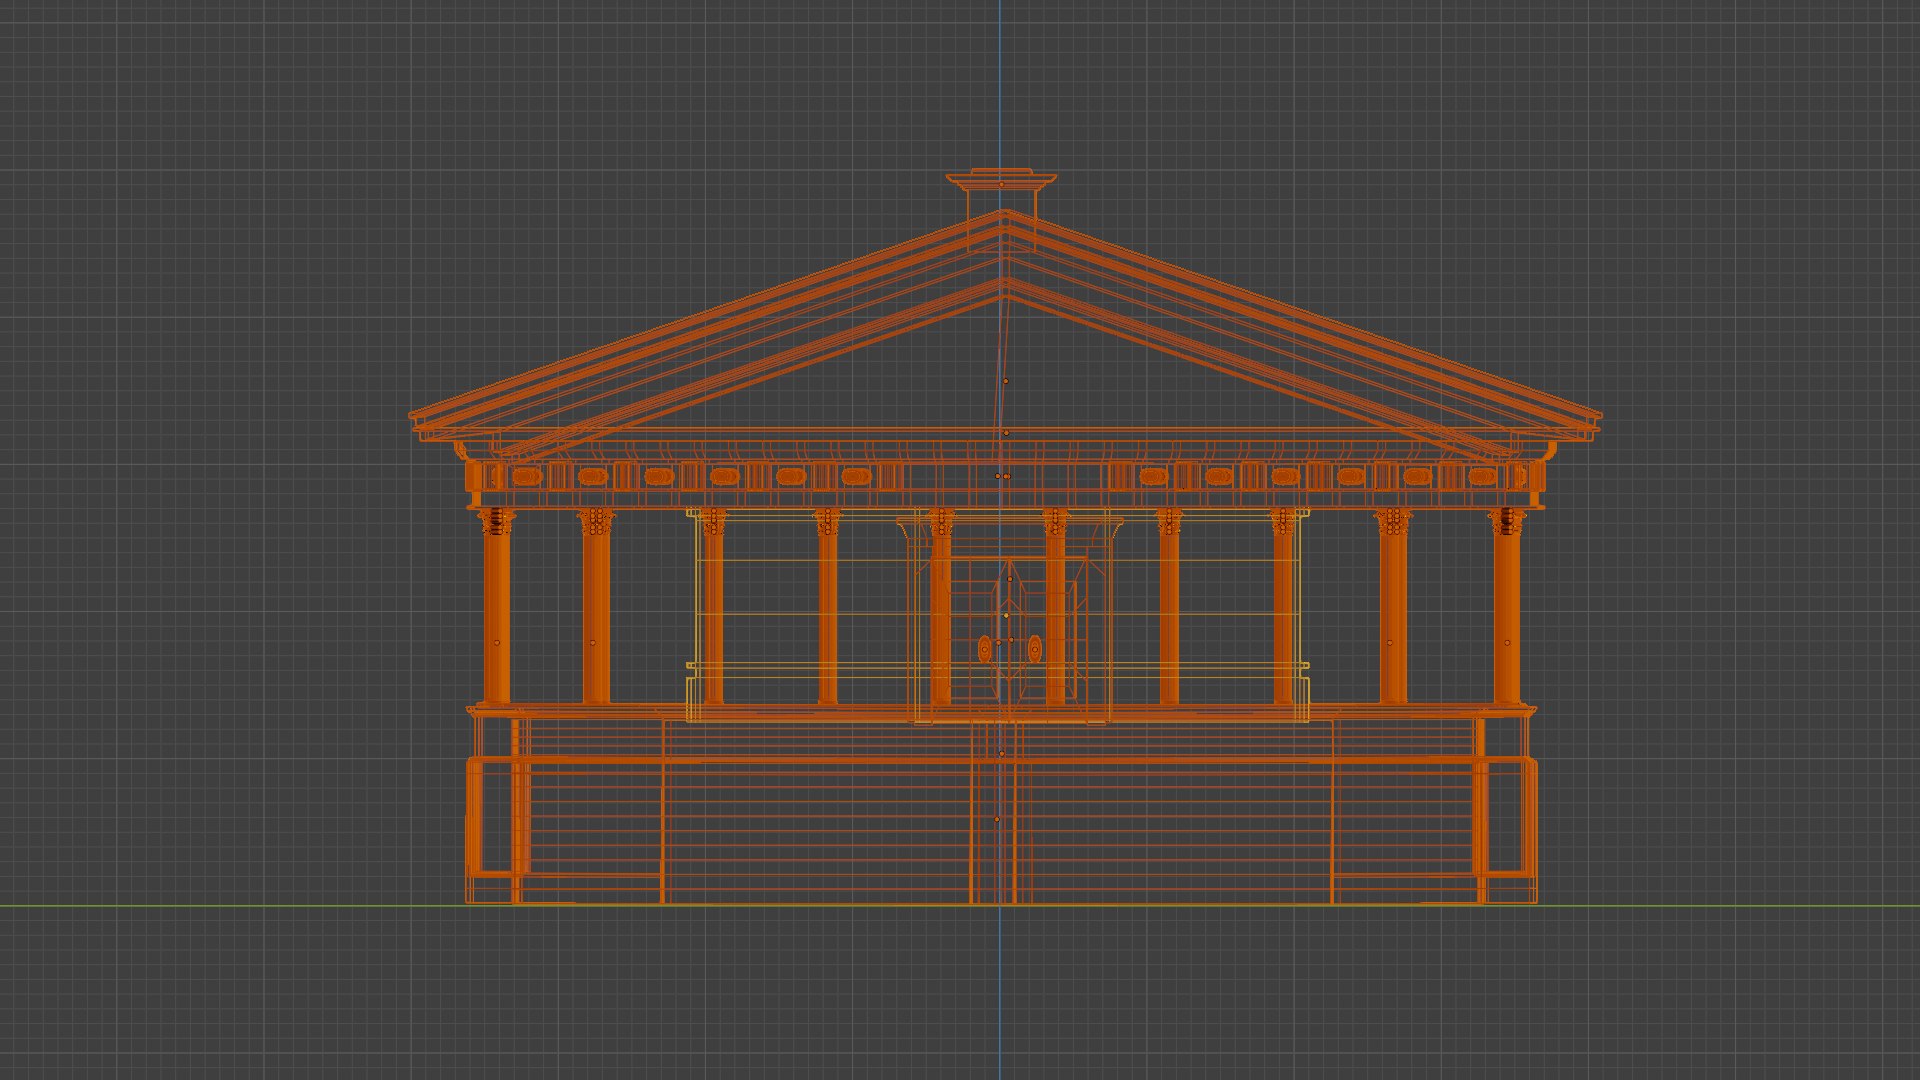Select the rightmost column of the portico

pos(1507,606)
